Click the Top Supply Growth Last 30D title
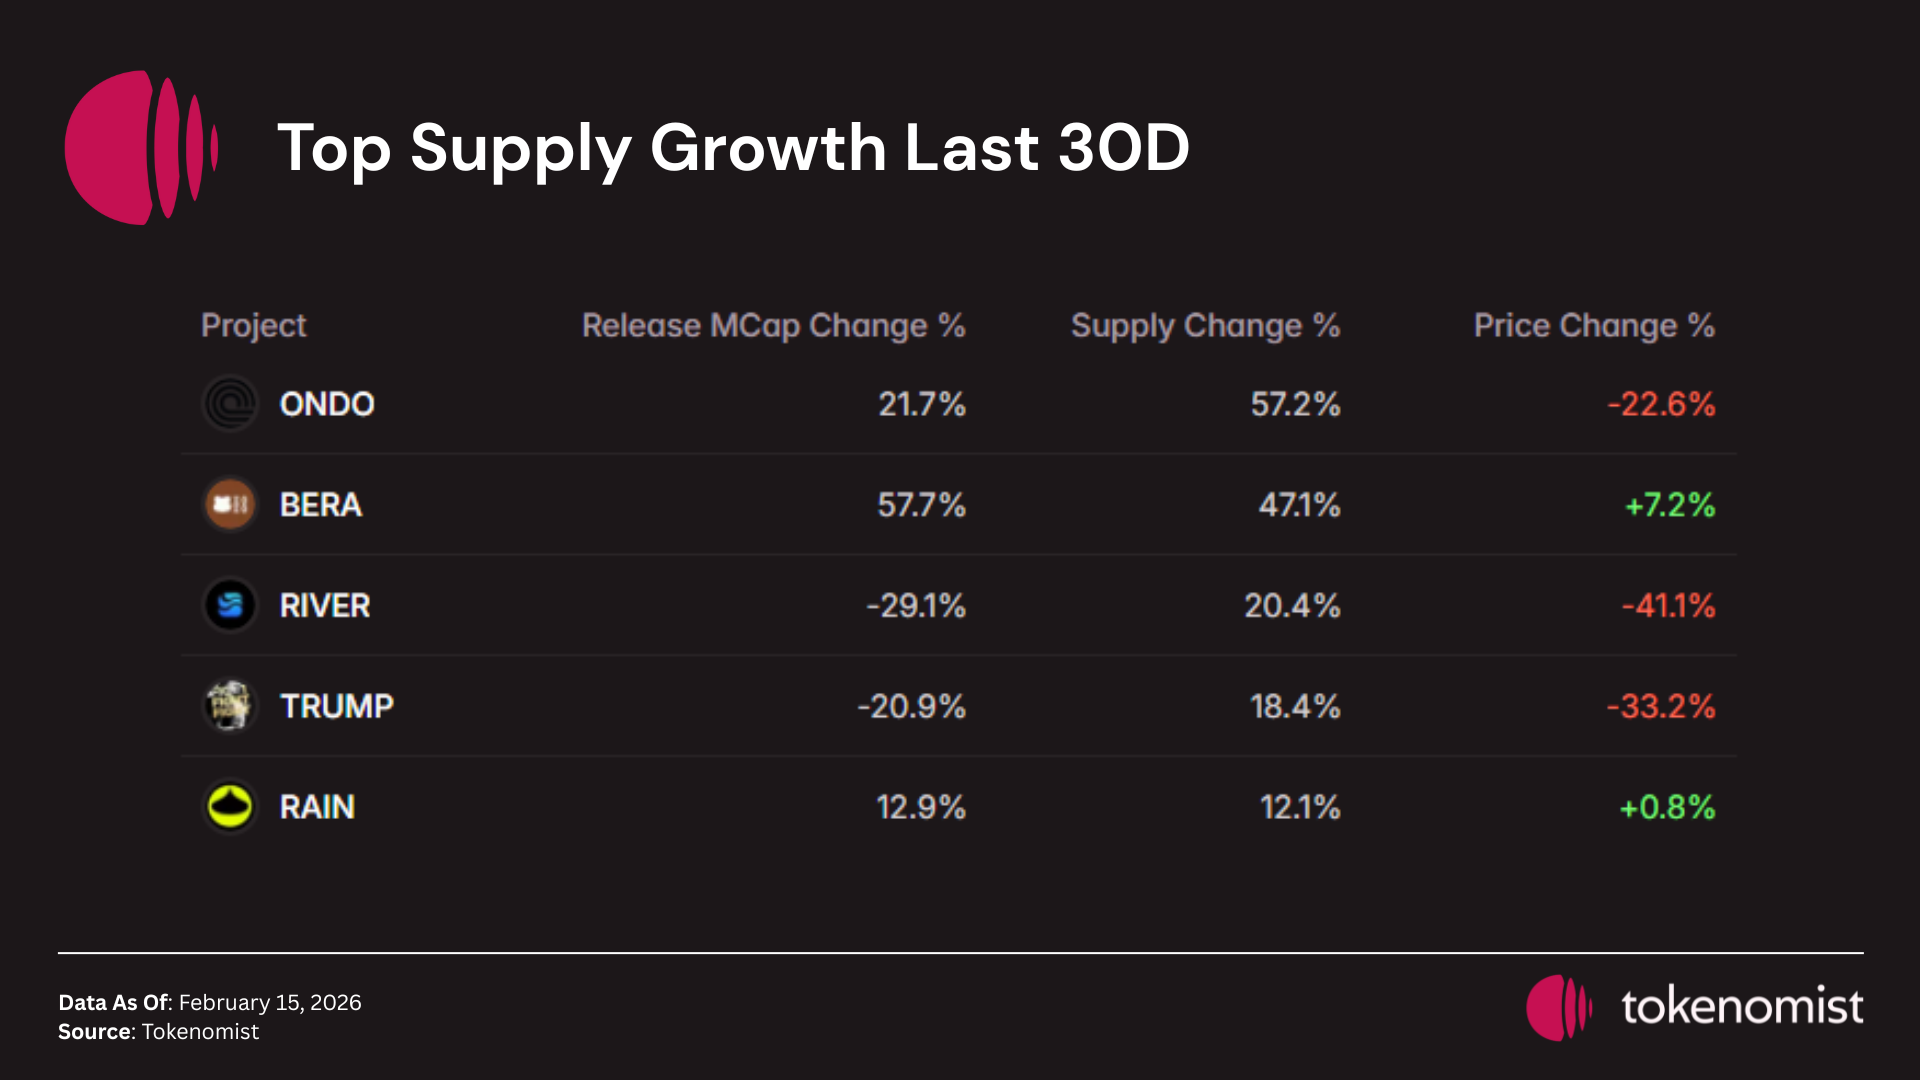 tap(733, 148)
